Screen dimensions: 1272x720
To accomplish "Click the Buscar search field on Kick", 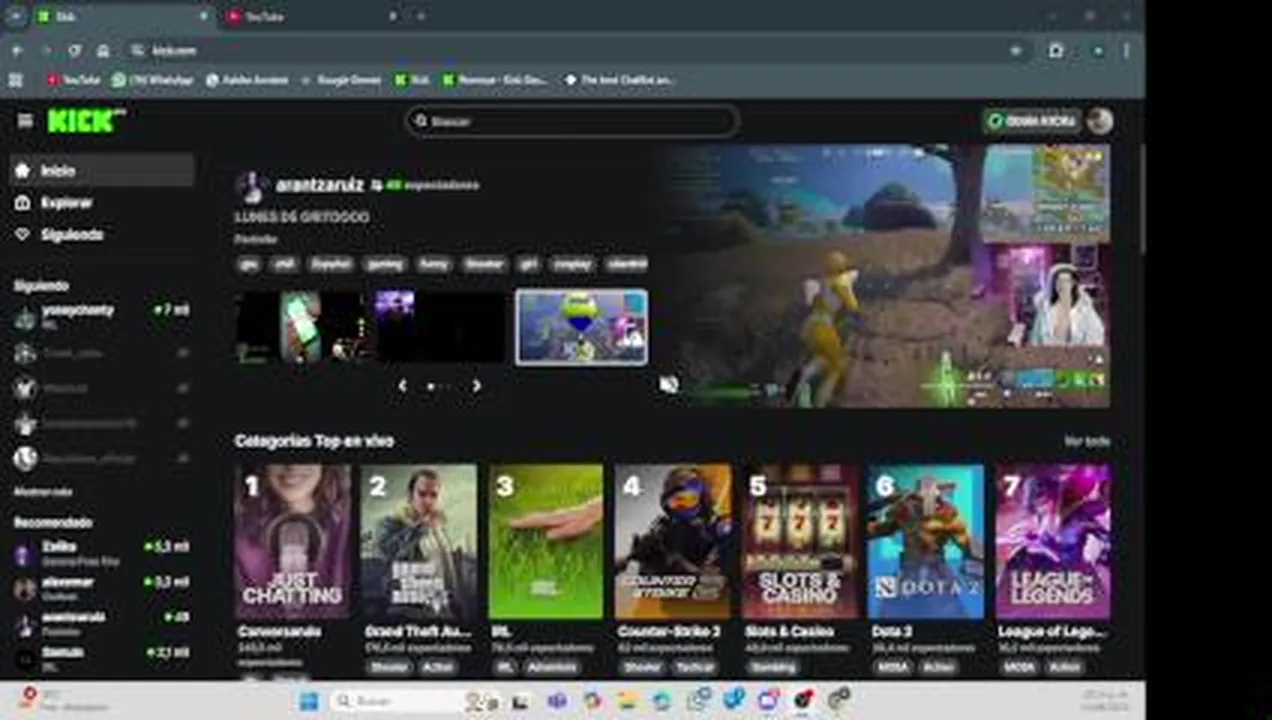I will [572, 121].
